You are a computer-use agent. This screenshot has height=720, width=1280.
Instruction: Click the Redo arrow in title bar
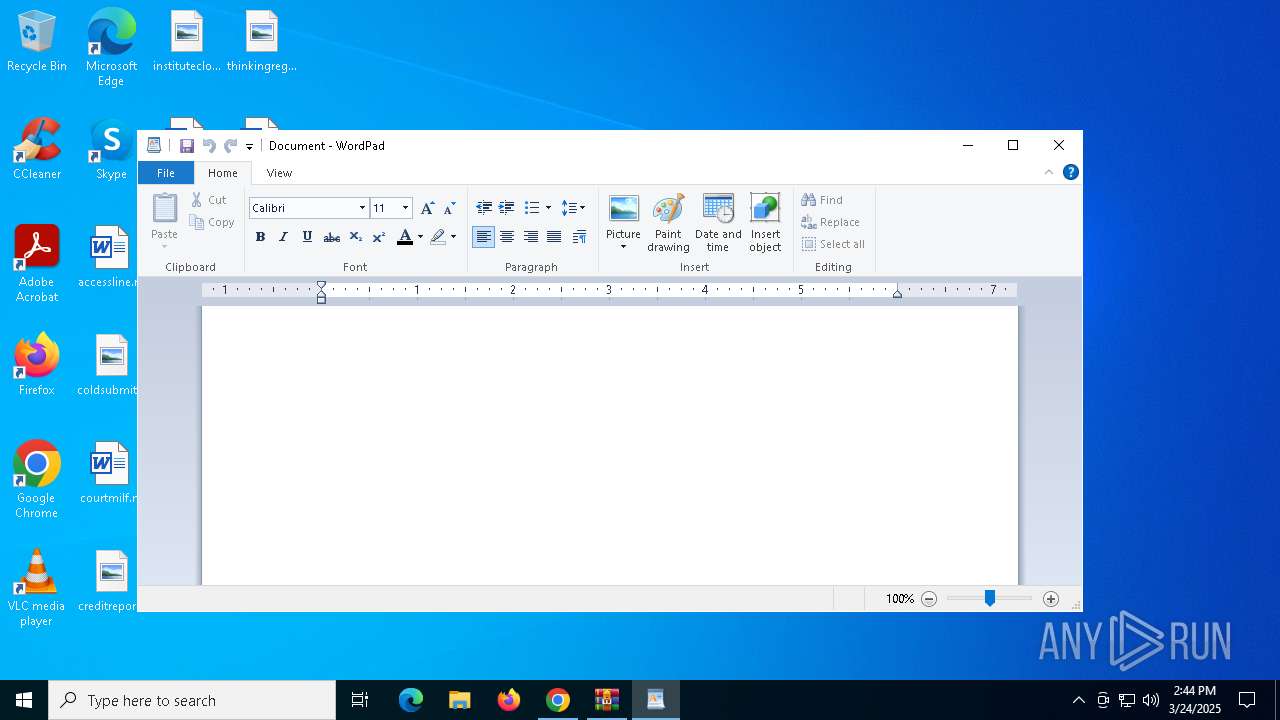[230, 146]
